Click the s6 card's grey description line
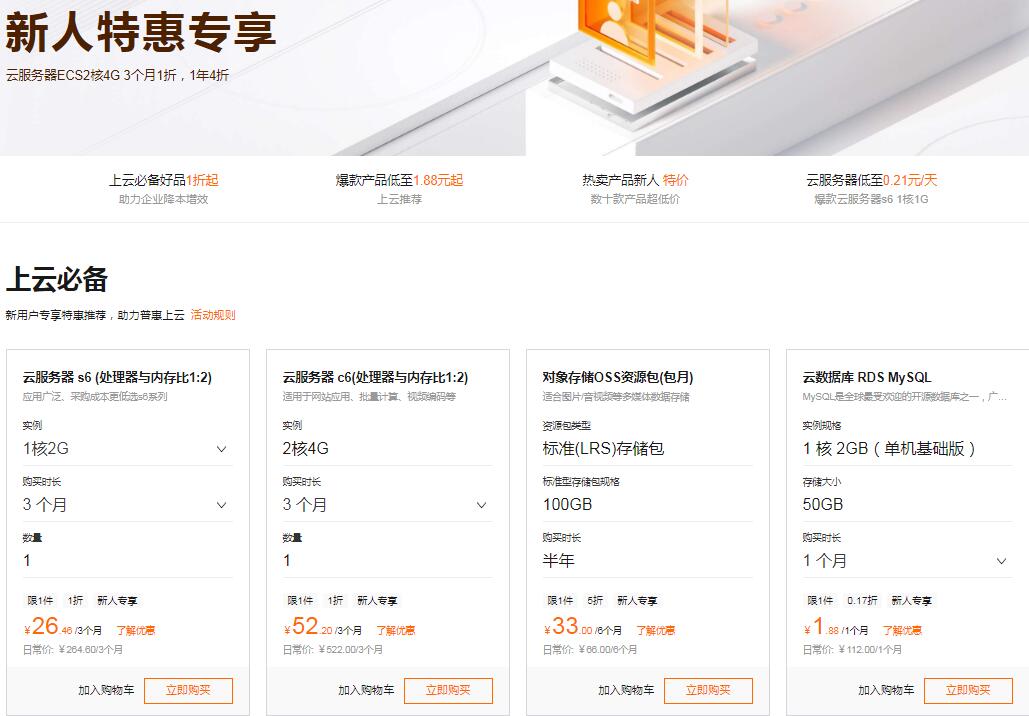 click(95, 396)
